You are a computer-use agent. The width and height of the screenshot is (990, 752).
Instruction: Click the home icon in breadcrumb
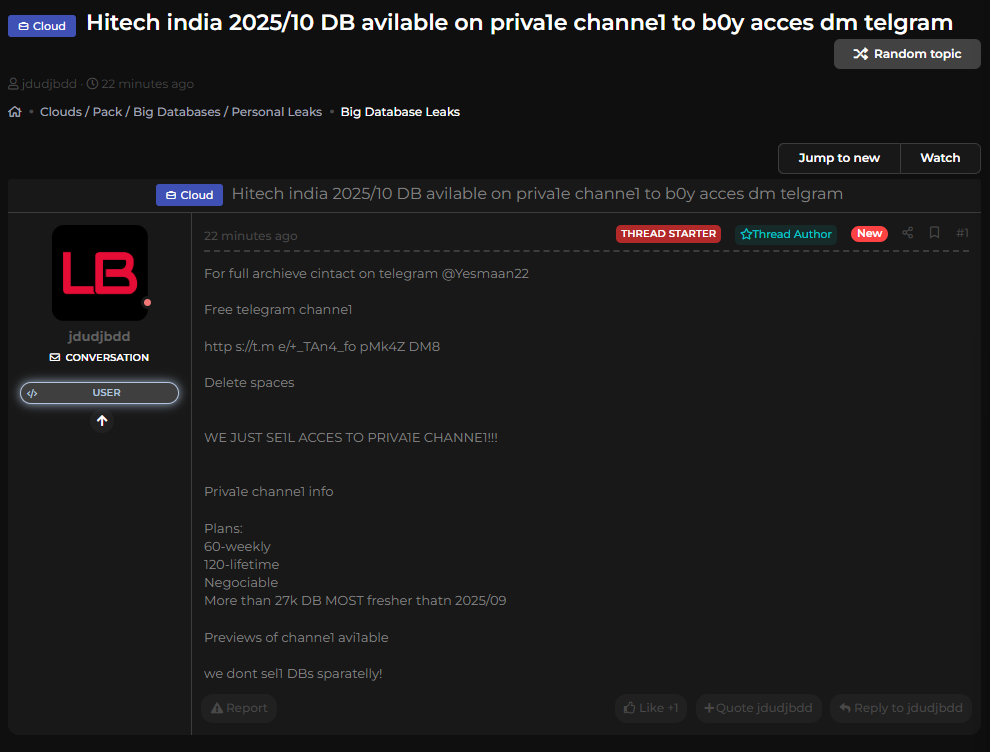click(15, 112)
